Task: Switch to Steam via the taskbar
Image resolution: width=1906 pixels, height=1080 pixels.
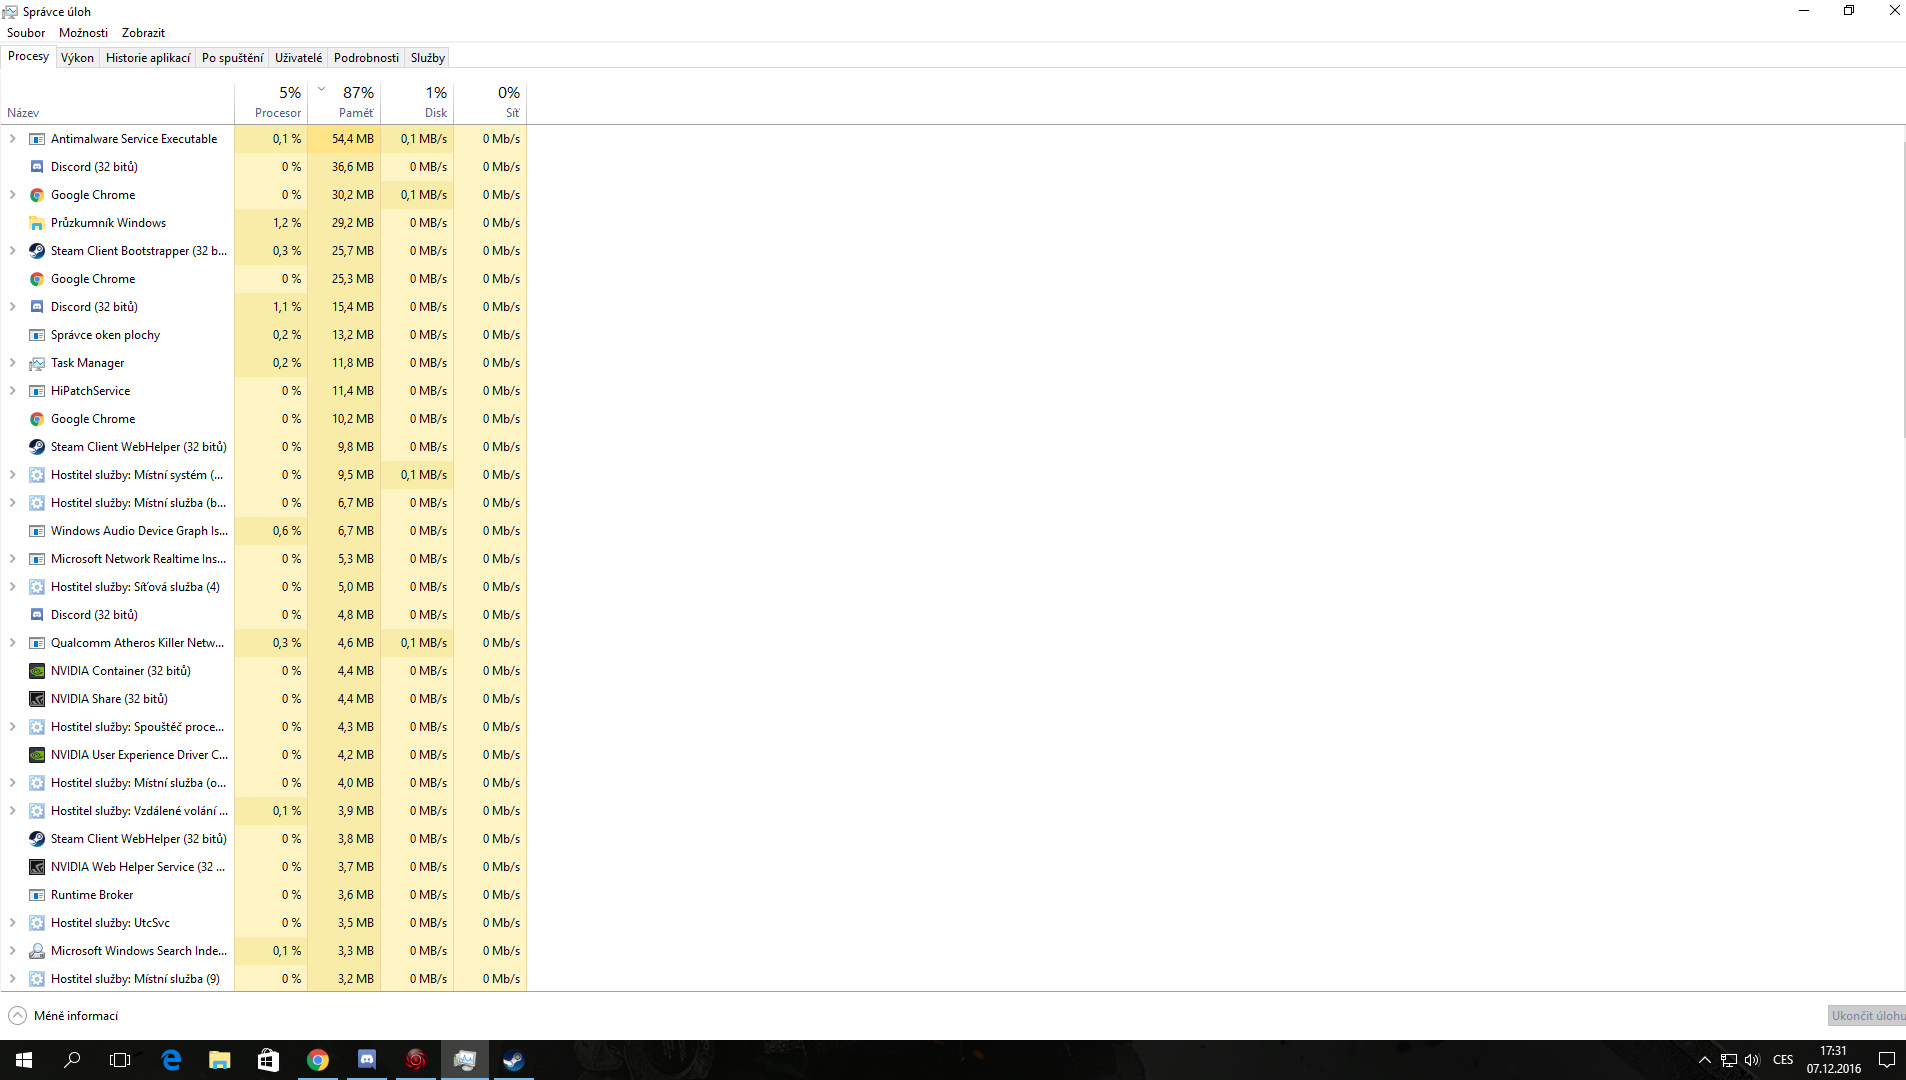Action: [x=513, y=1060]
